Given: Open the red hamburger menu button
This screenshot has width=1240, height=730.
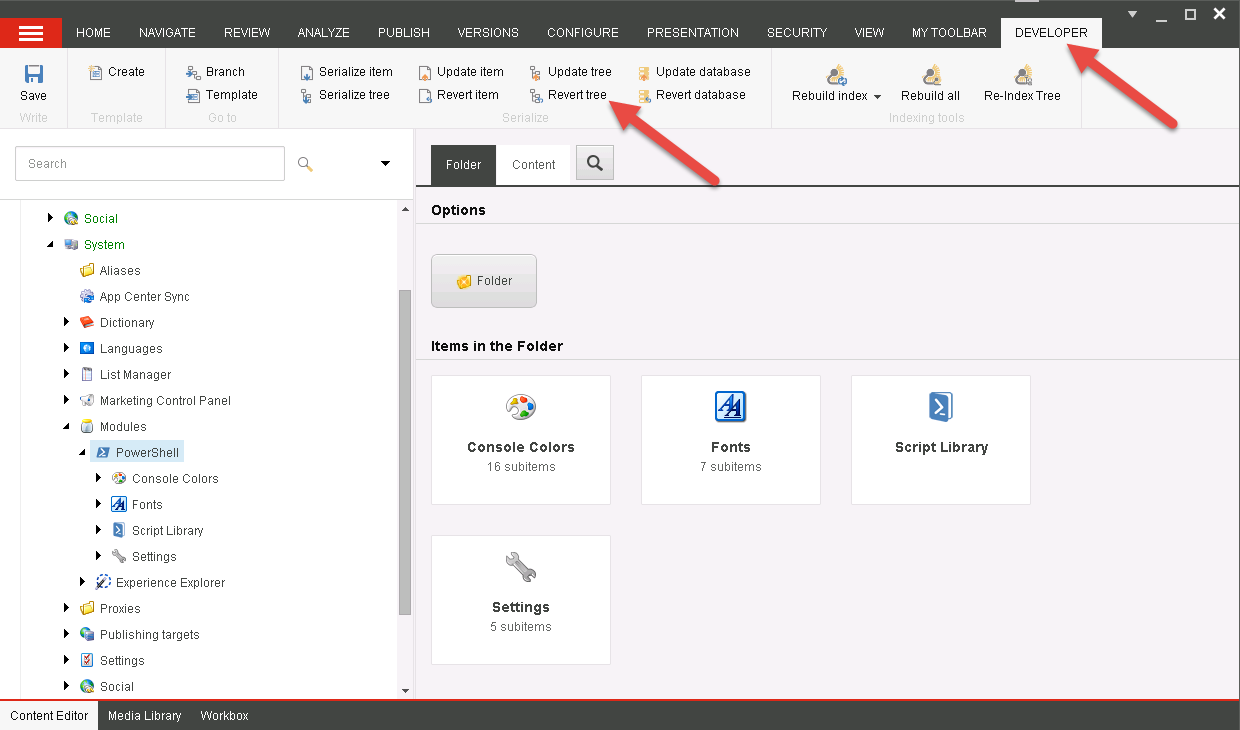Looking at the screenshot, I should tap(31, 33).
